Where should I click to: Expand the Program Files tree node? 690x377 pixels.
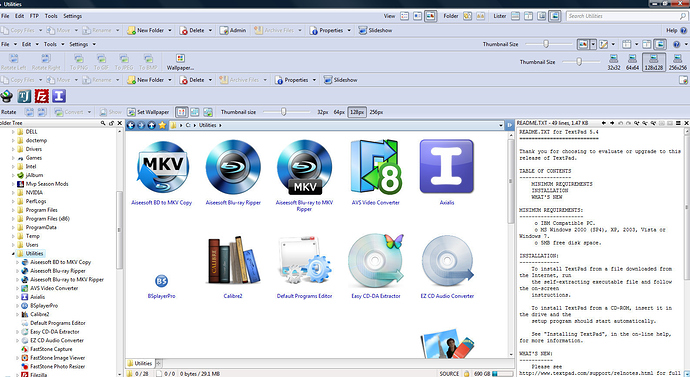tap(13, 210)
